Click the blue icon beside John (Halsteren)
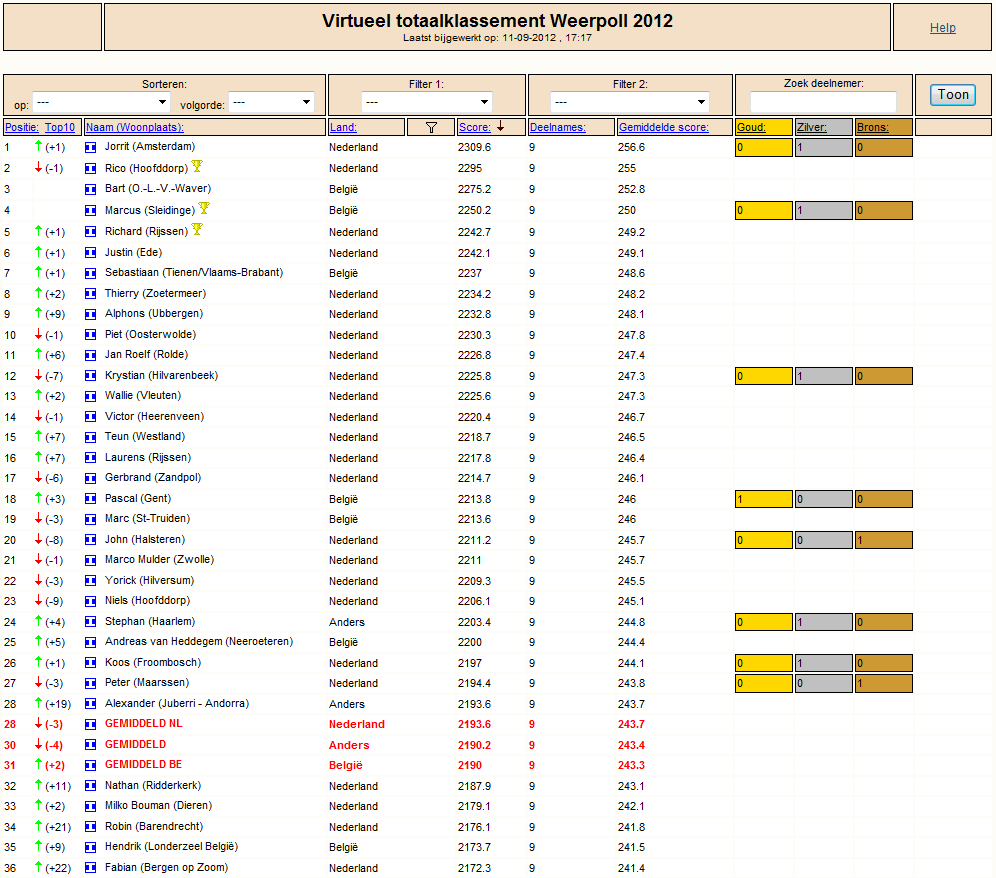996x878 pixels. [91, 540]
